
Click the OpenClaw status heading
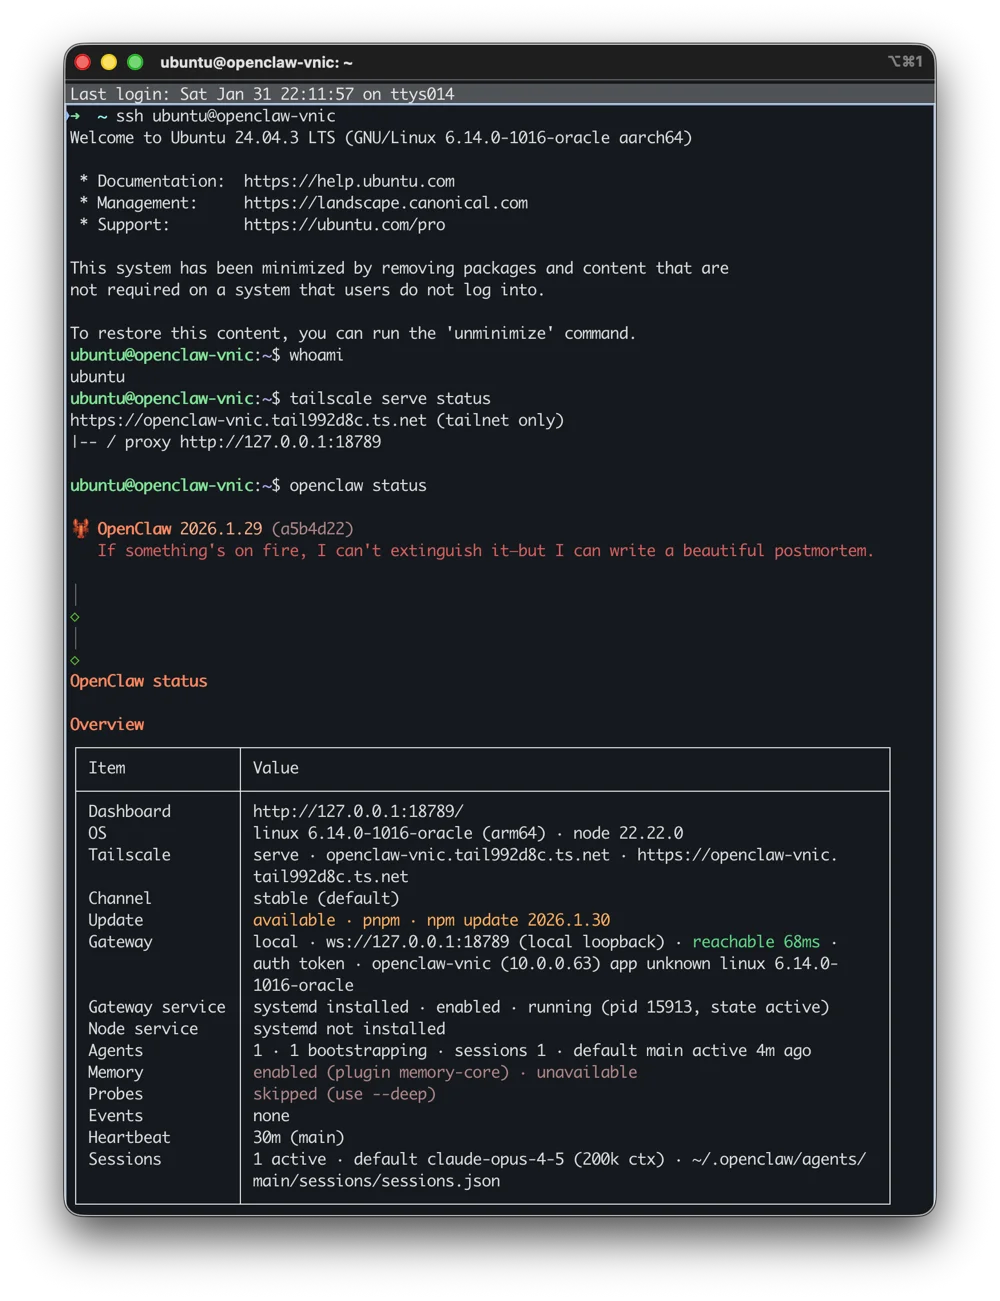tap(138, 680)
